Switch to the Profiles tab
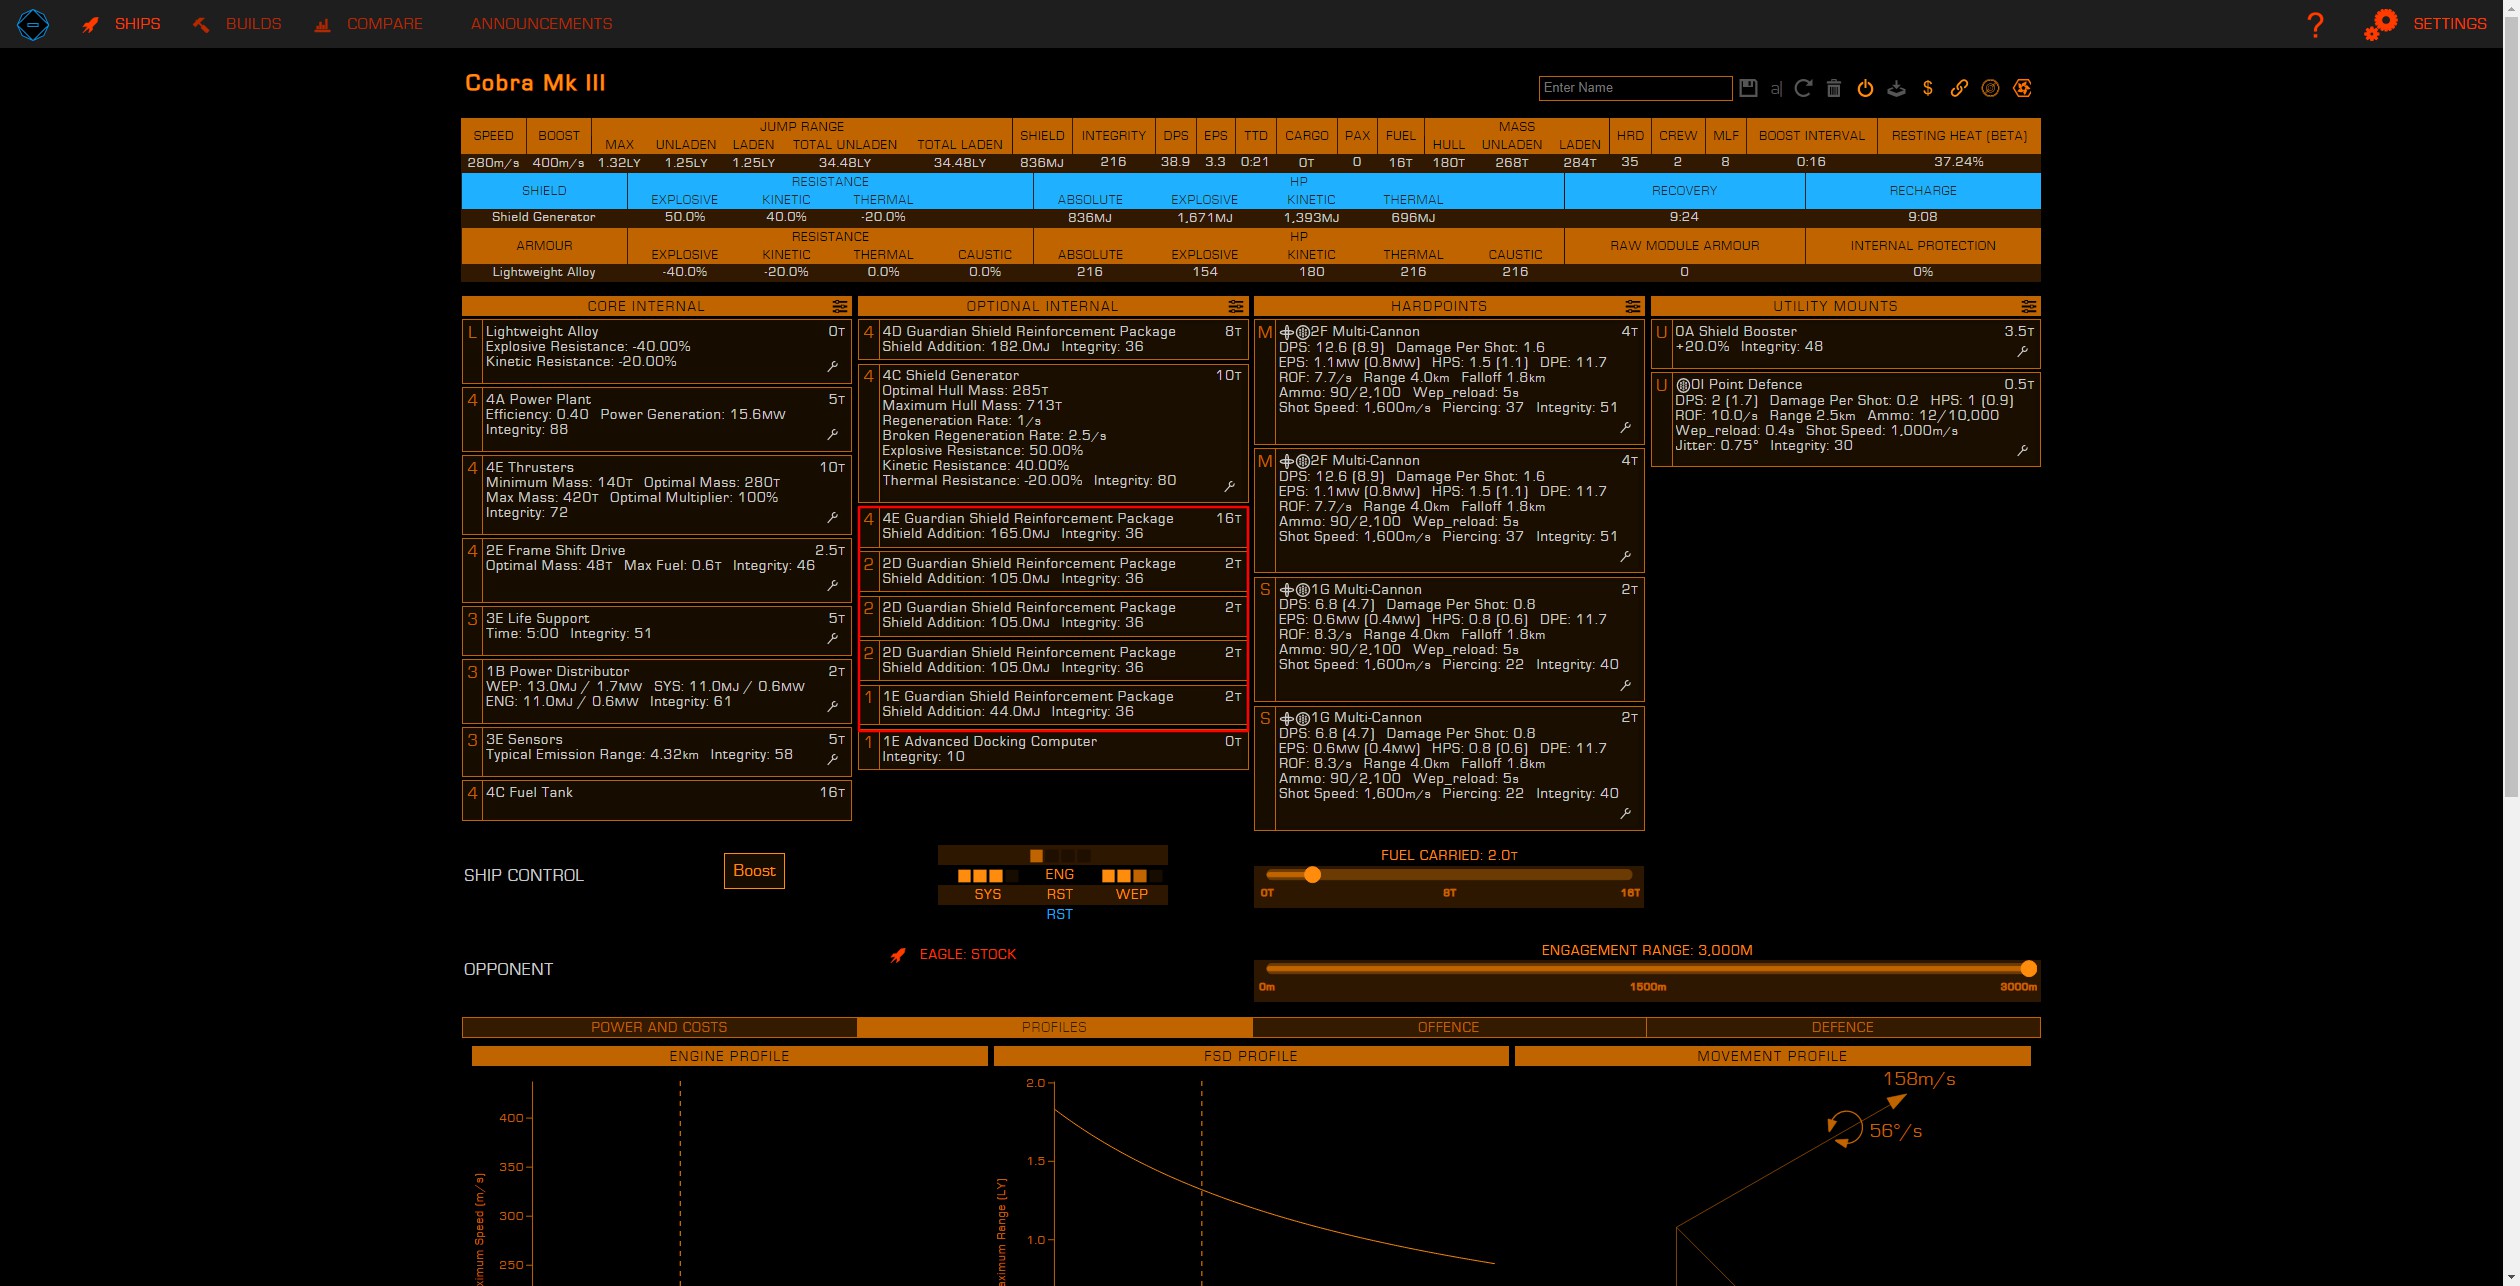The image size is (2520, 1286). 1054,1027
